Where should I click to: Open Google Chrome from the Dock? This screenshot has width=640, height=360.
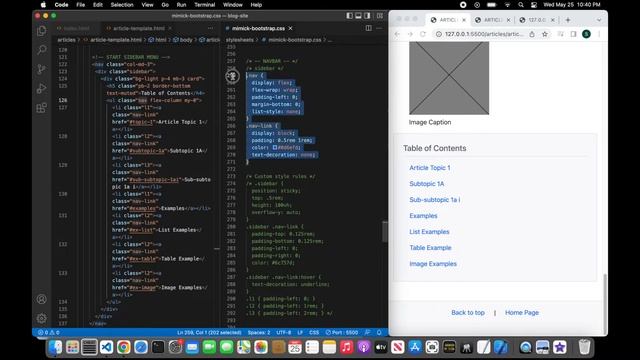pos(123,347)
